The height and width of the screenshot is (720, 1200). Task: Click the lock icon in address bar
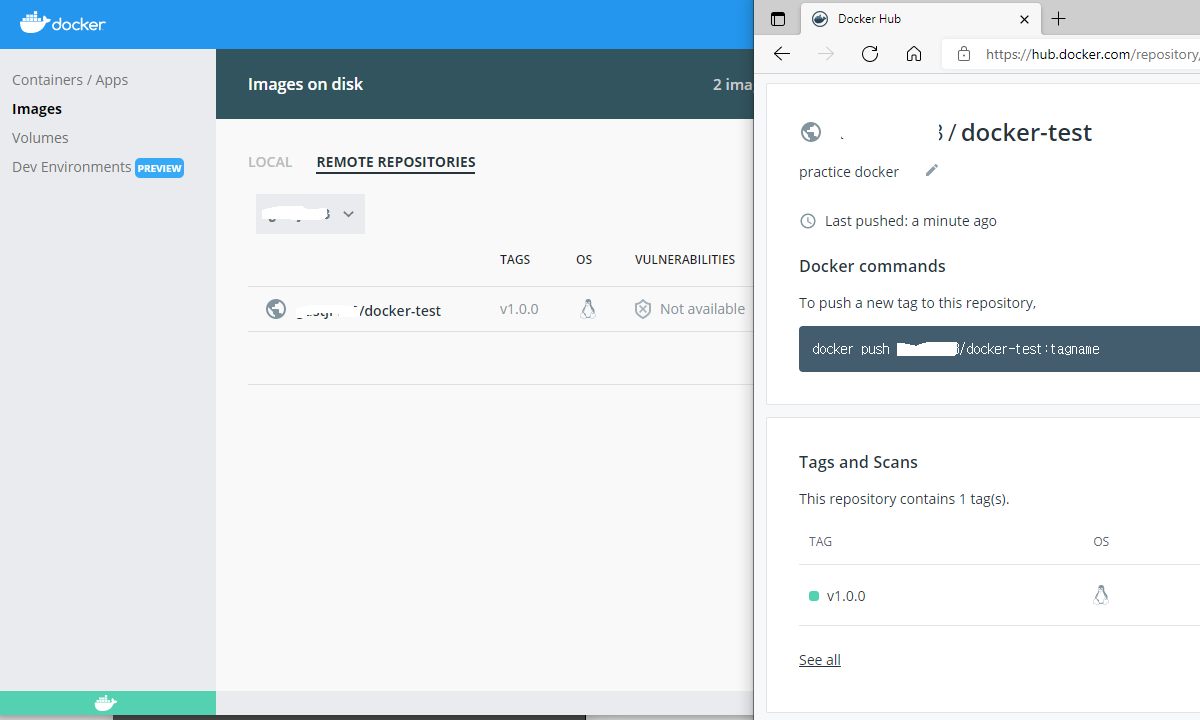(x=964, y=54)
